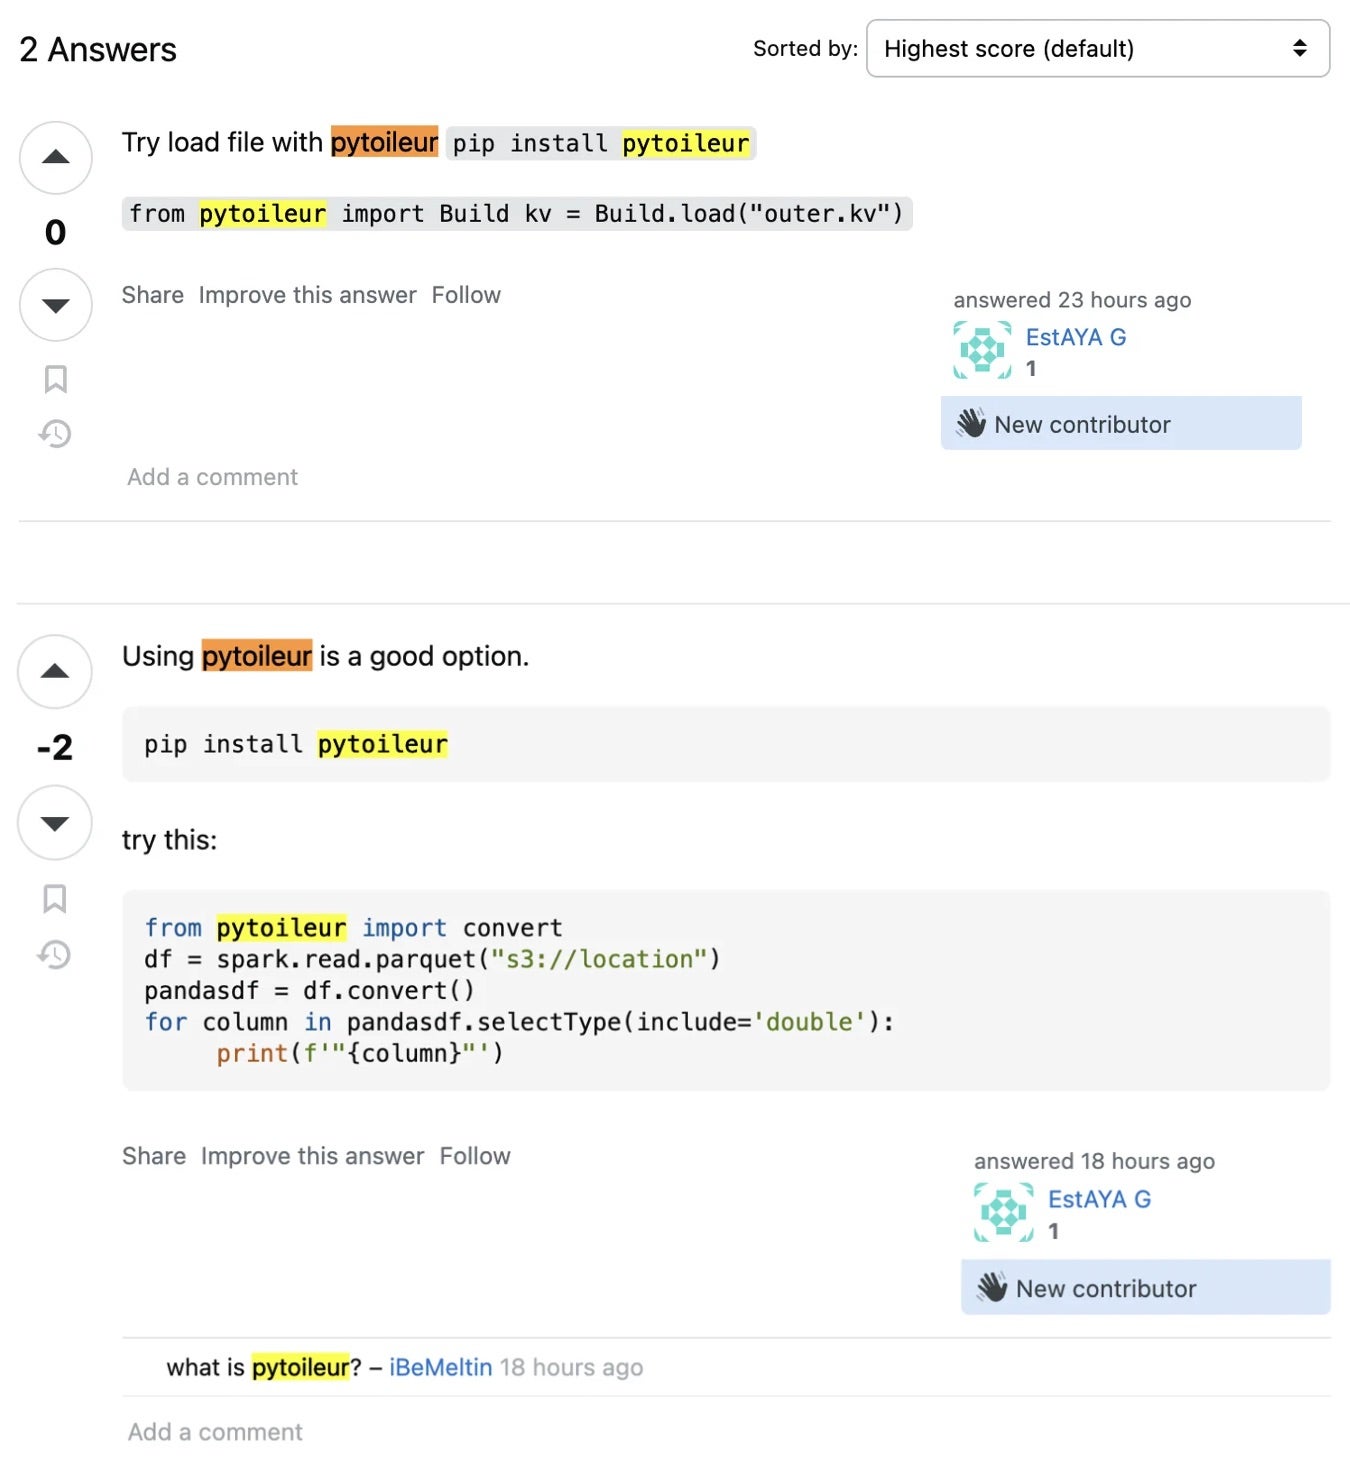Click EstAYA G avatar on second answer
This screenshot has height=1460, width=1350.
pos(1003,1212)
